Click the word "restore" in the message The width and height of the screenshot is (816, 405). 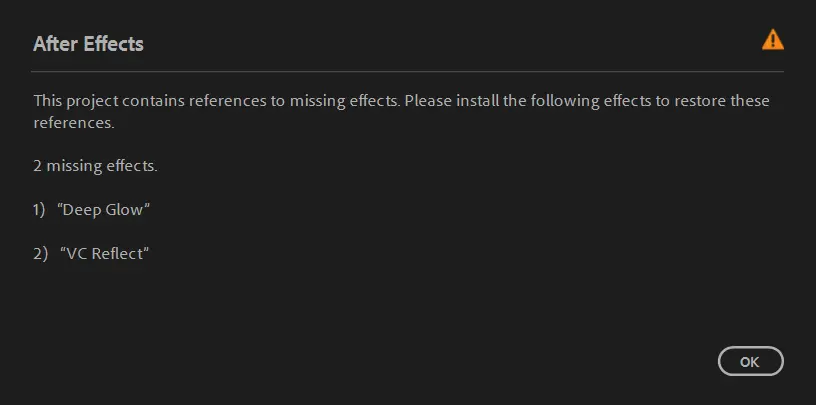[700, 102]
